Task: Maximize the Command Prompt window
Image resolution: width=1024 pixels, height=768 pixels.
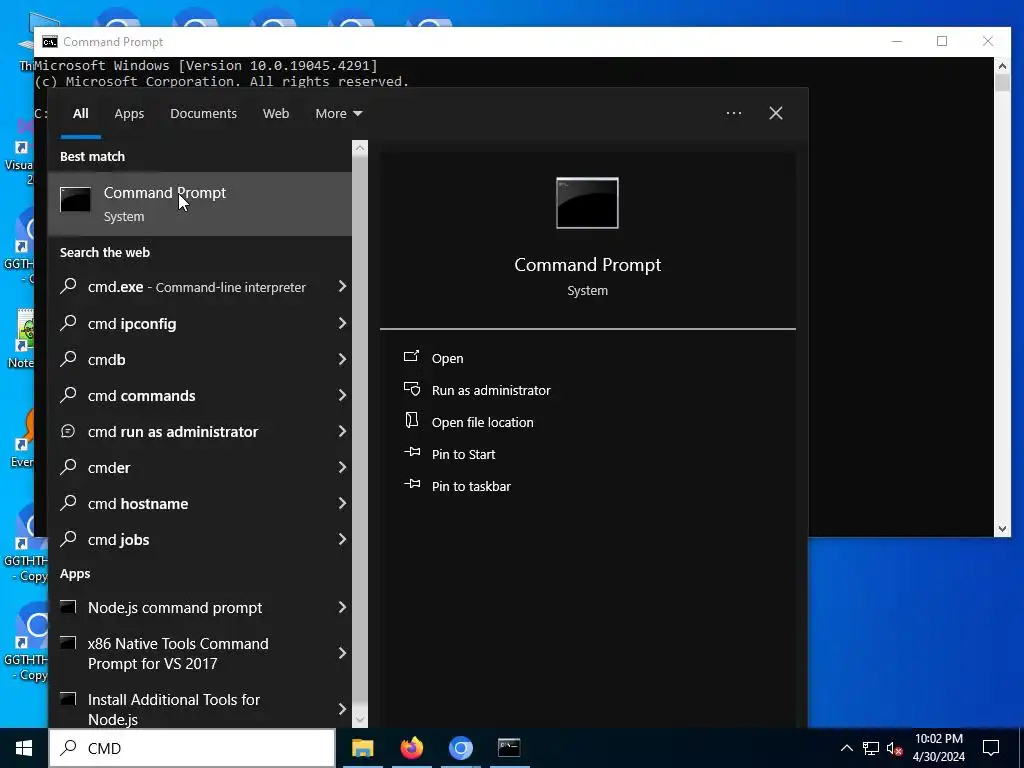Action: tap(942, 41)
